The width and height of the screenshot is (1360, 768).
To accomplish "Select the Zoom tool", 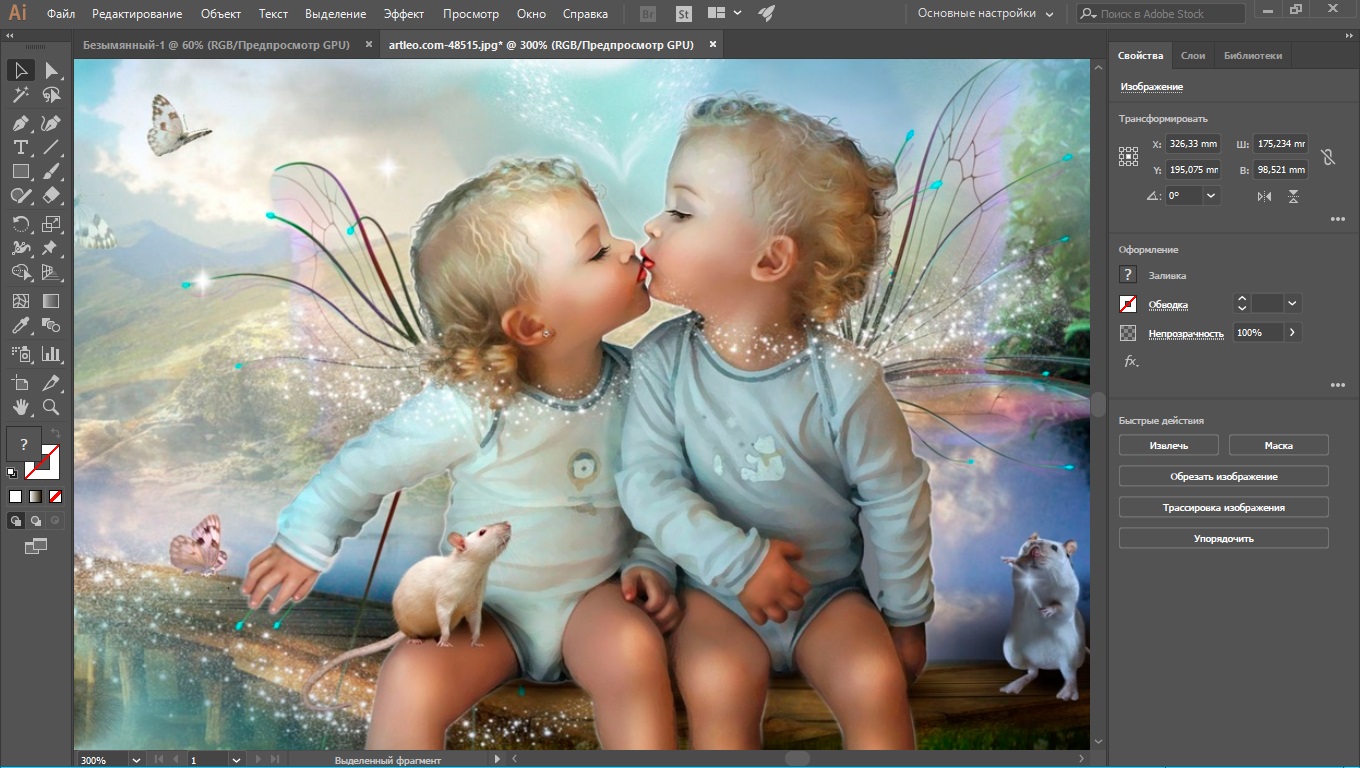I will [x=51, y=407].
